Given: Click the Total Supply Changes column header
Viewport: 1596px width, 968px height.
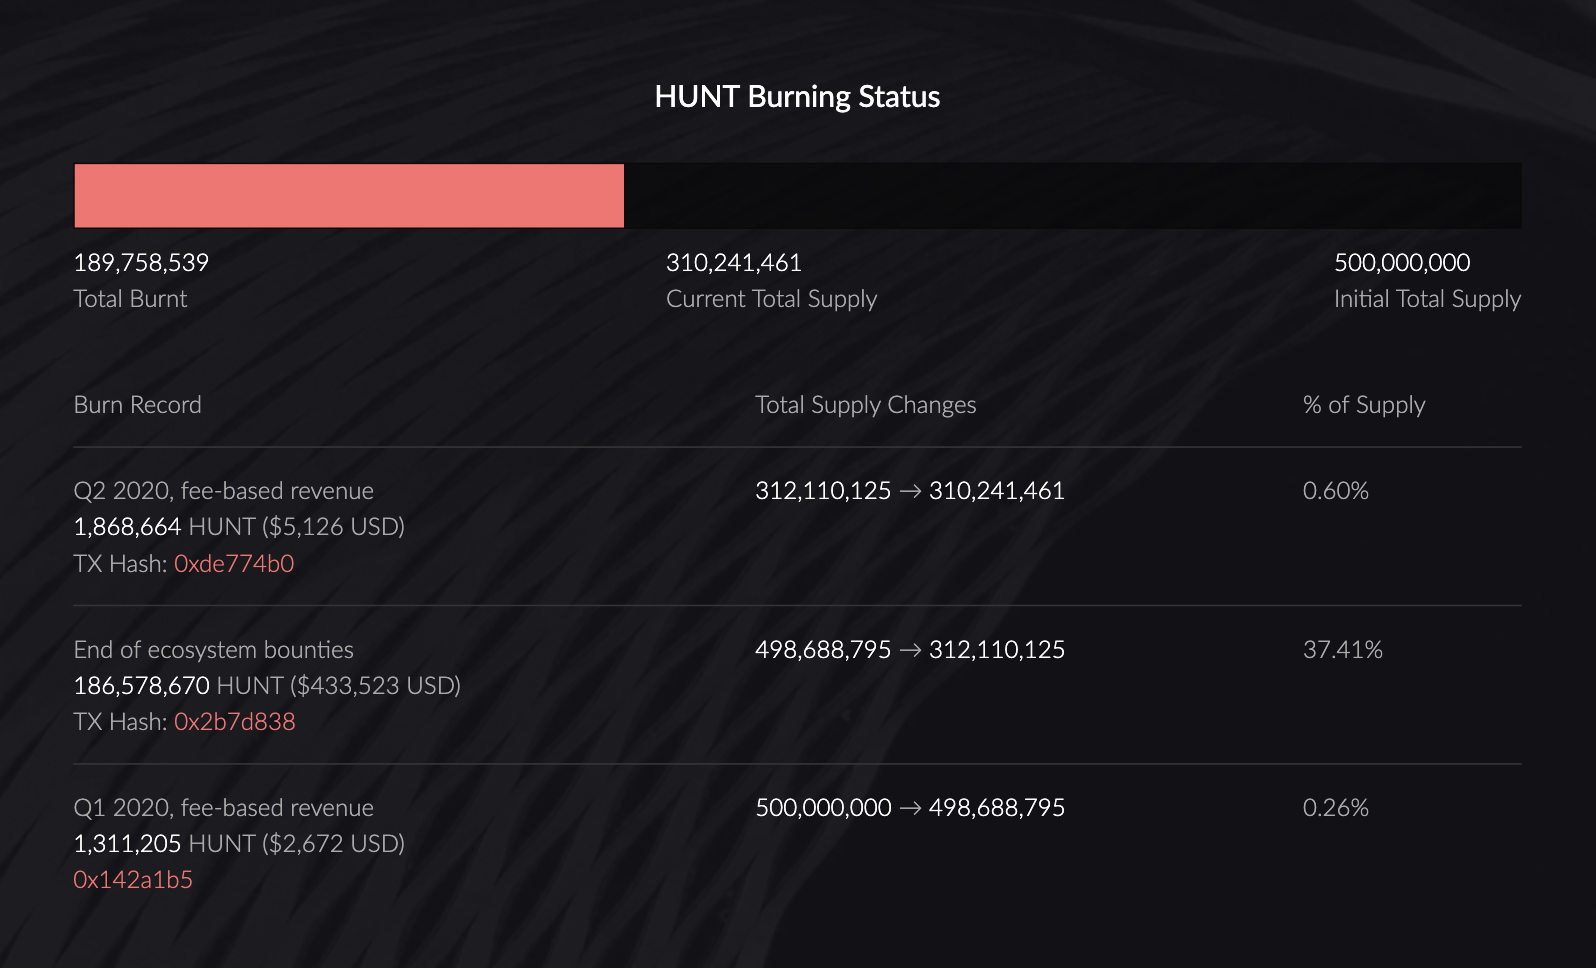Looking at the screenshot, I should [x=865, y=405].
